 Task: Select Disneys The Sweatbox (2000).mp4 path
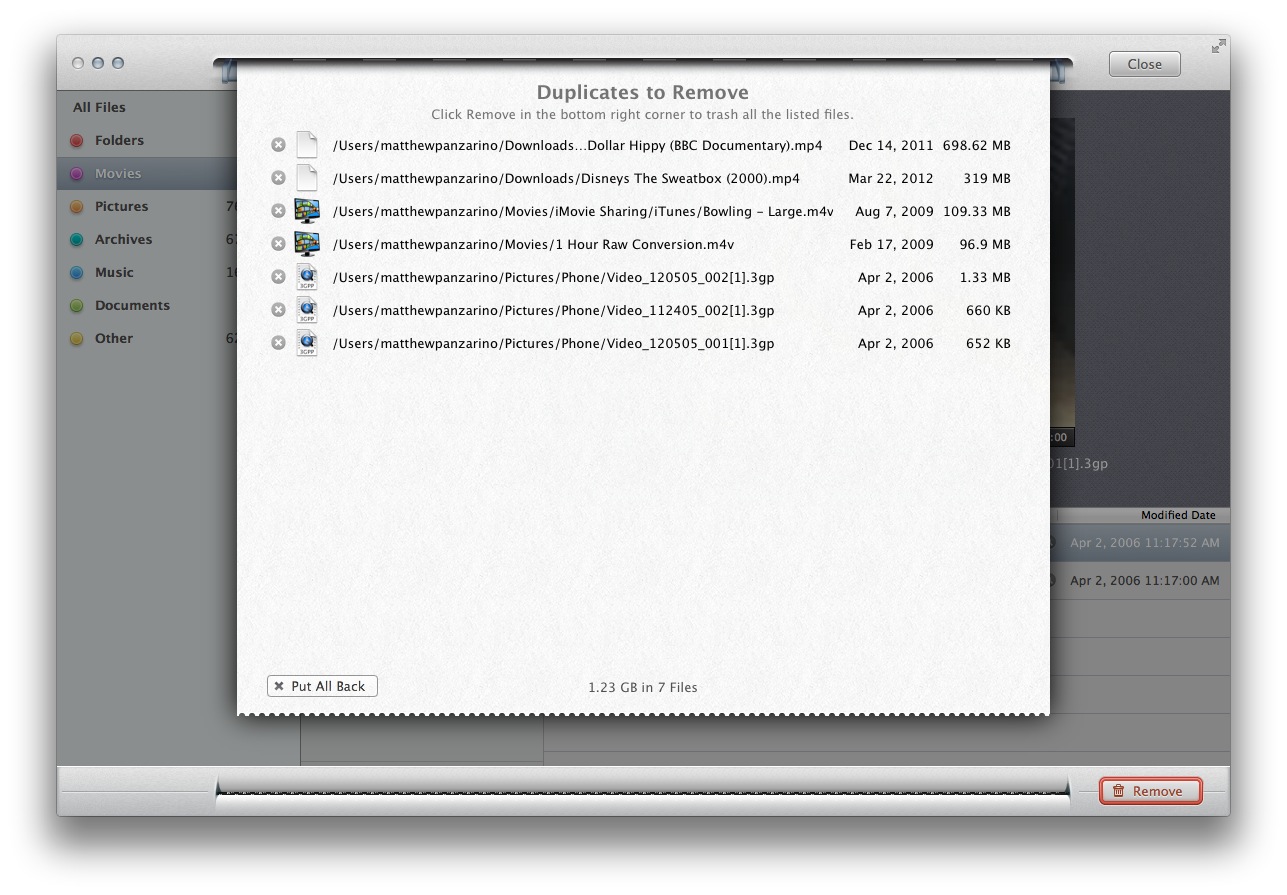(566, 178)
